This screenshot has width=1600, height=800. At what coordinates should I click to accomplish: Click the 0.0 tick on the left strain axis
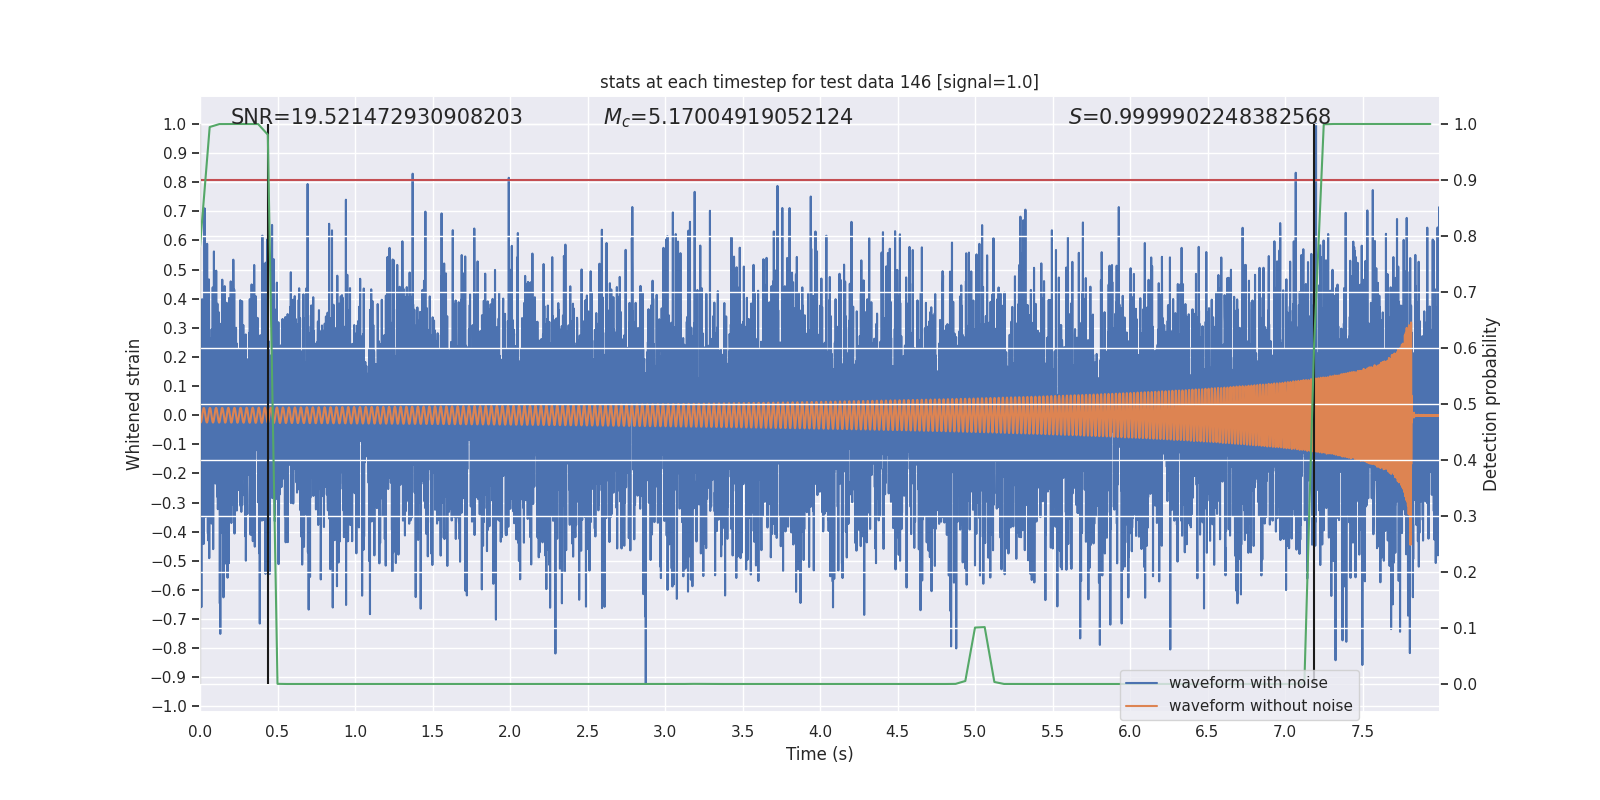[x=174, y=415]
